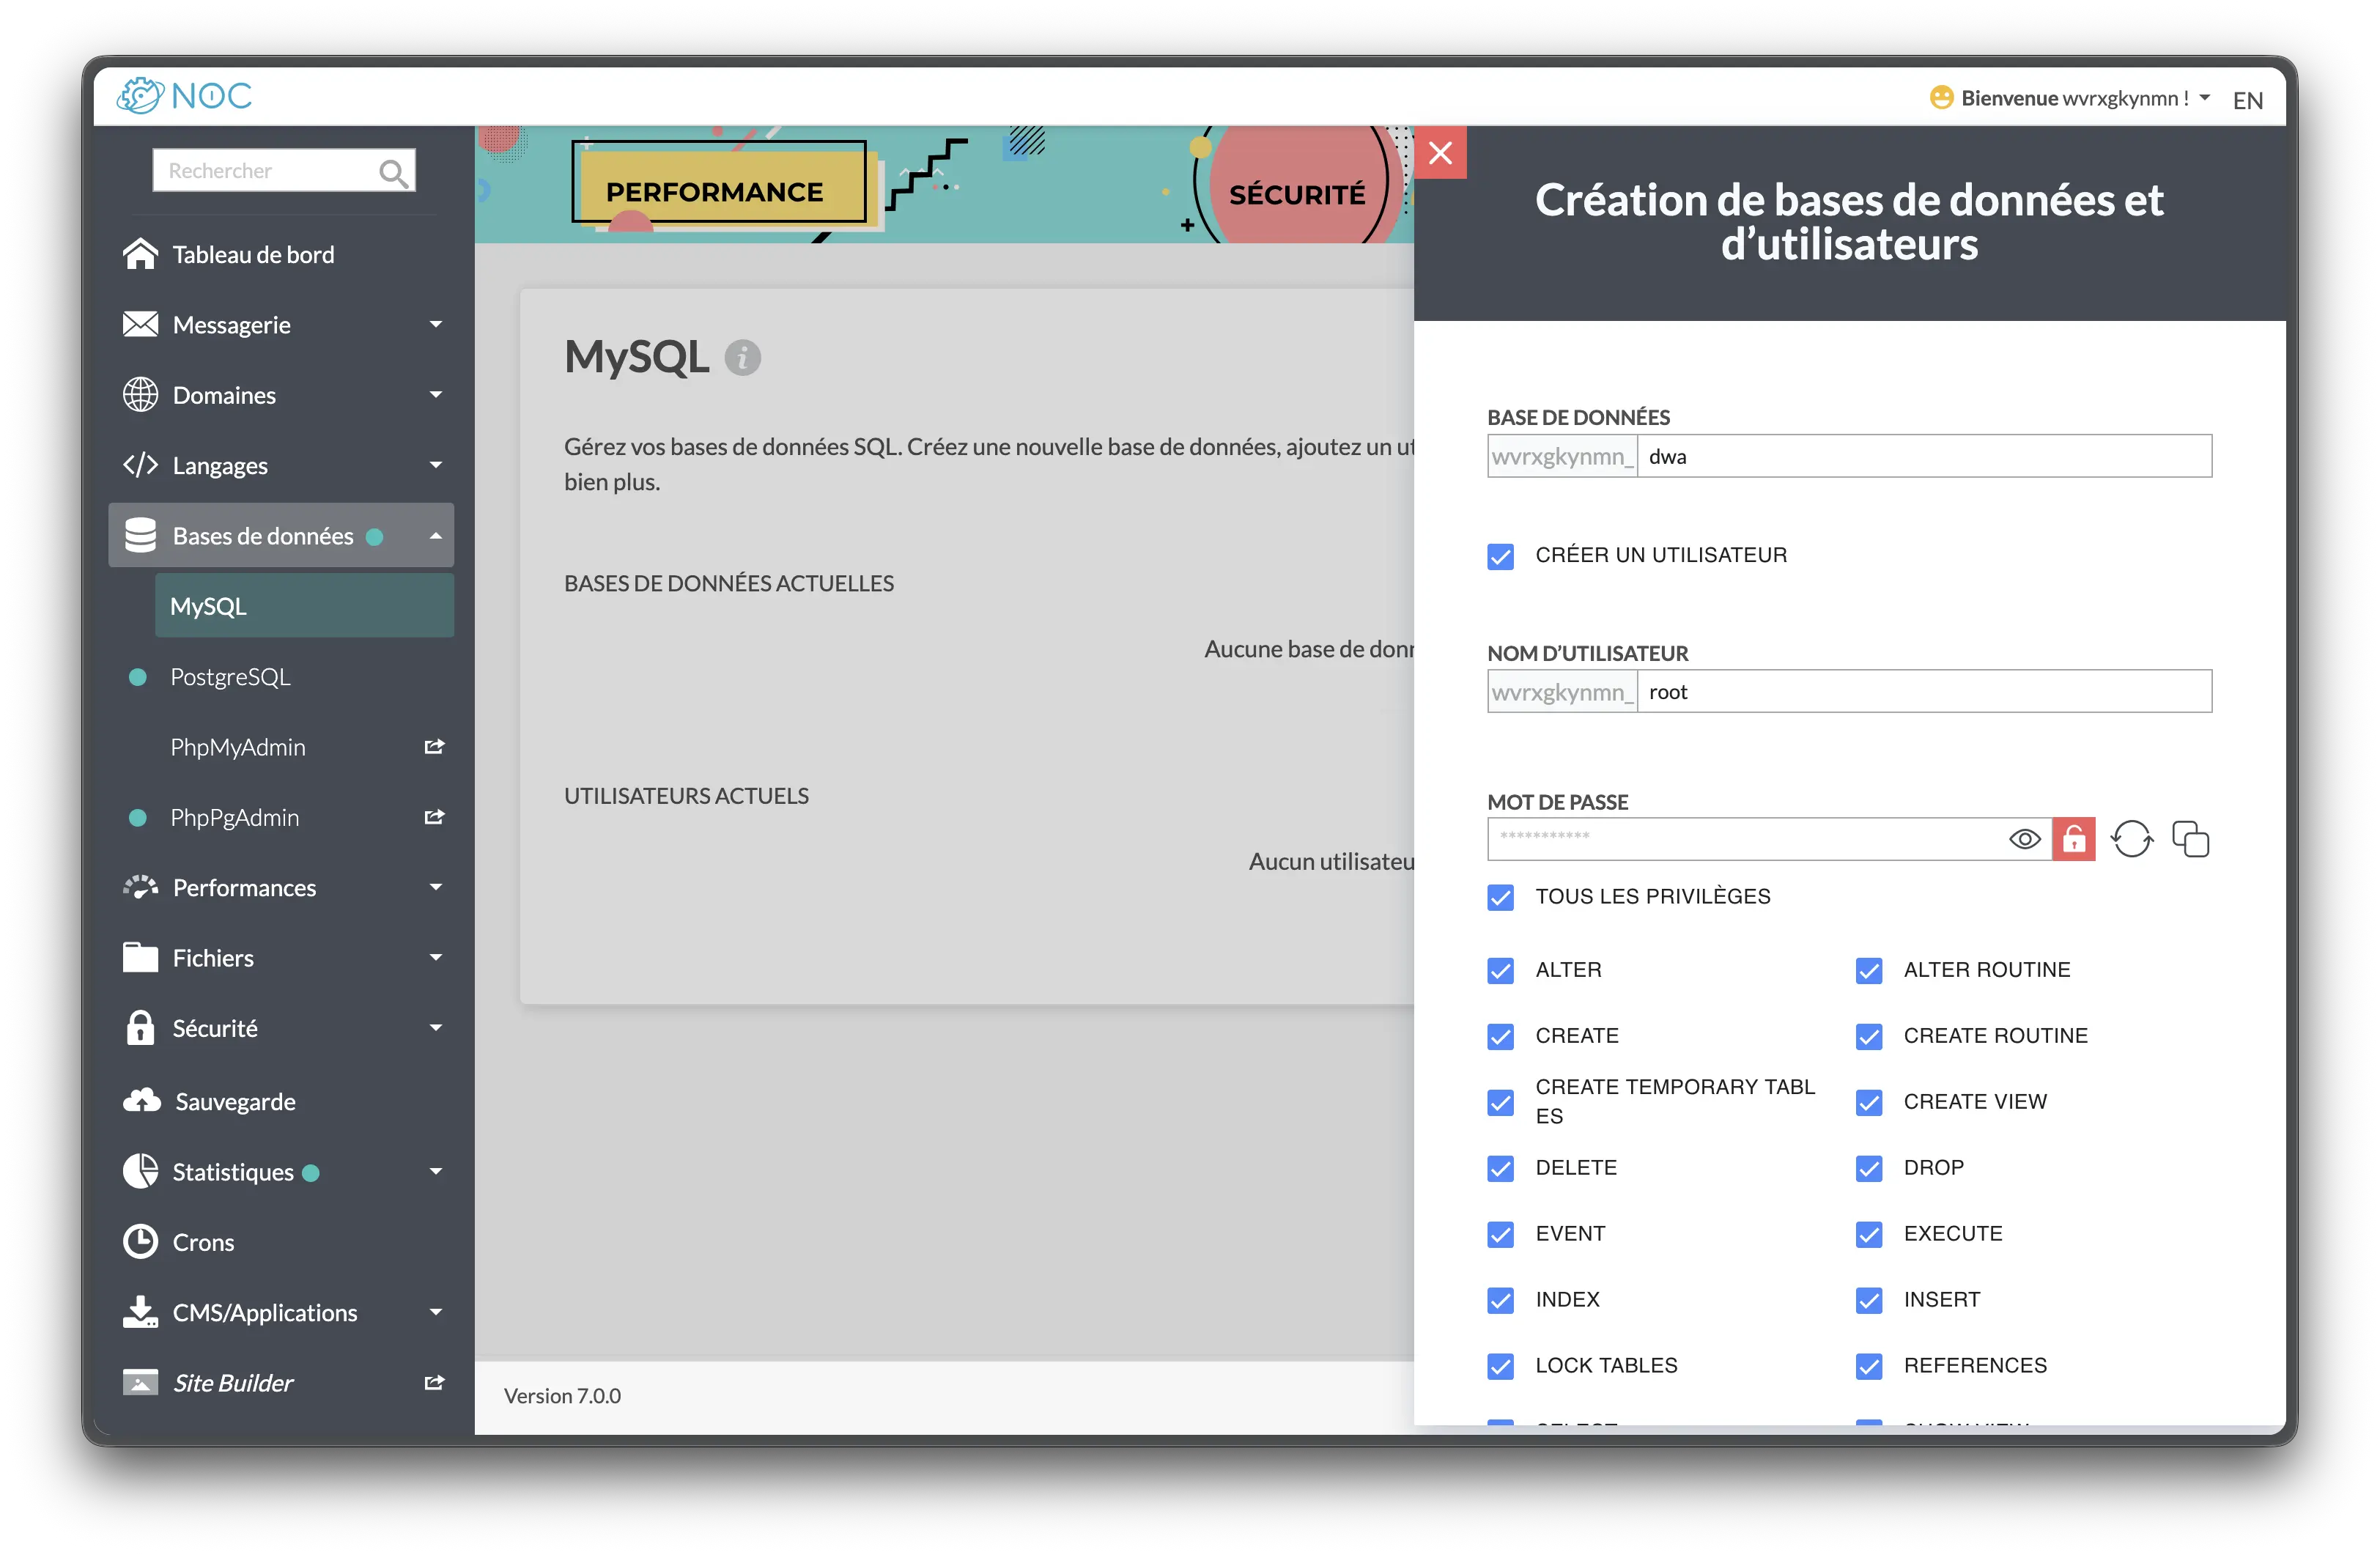Select PostgreSQL in the sidebar
Screen dimensions: 2380x1555
(230, 677)
